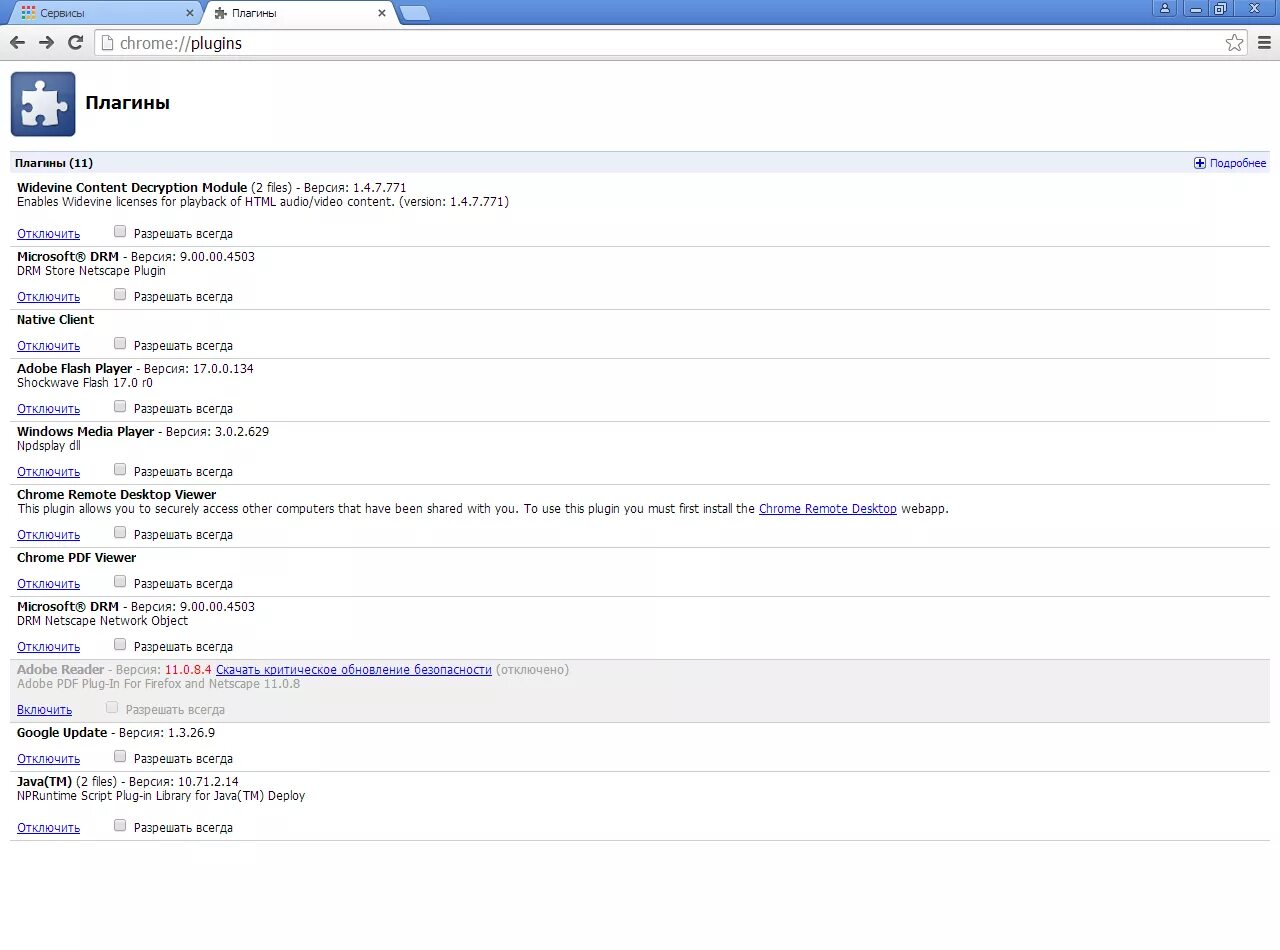Click the page icon in the address bar
Screen dimensions: 1280x950
tap(107, 43)
